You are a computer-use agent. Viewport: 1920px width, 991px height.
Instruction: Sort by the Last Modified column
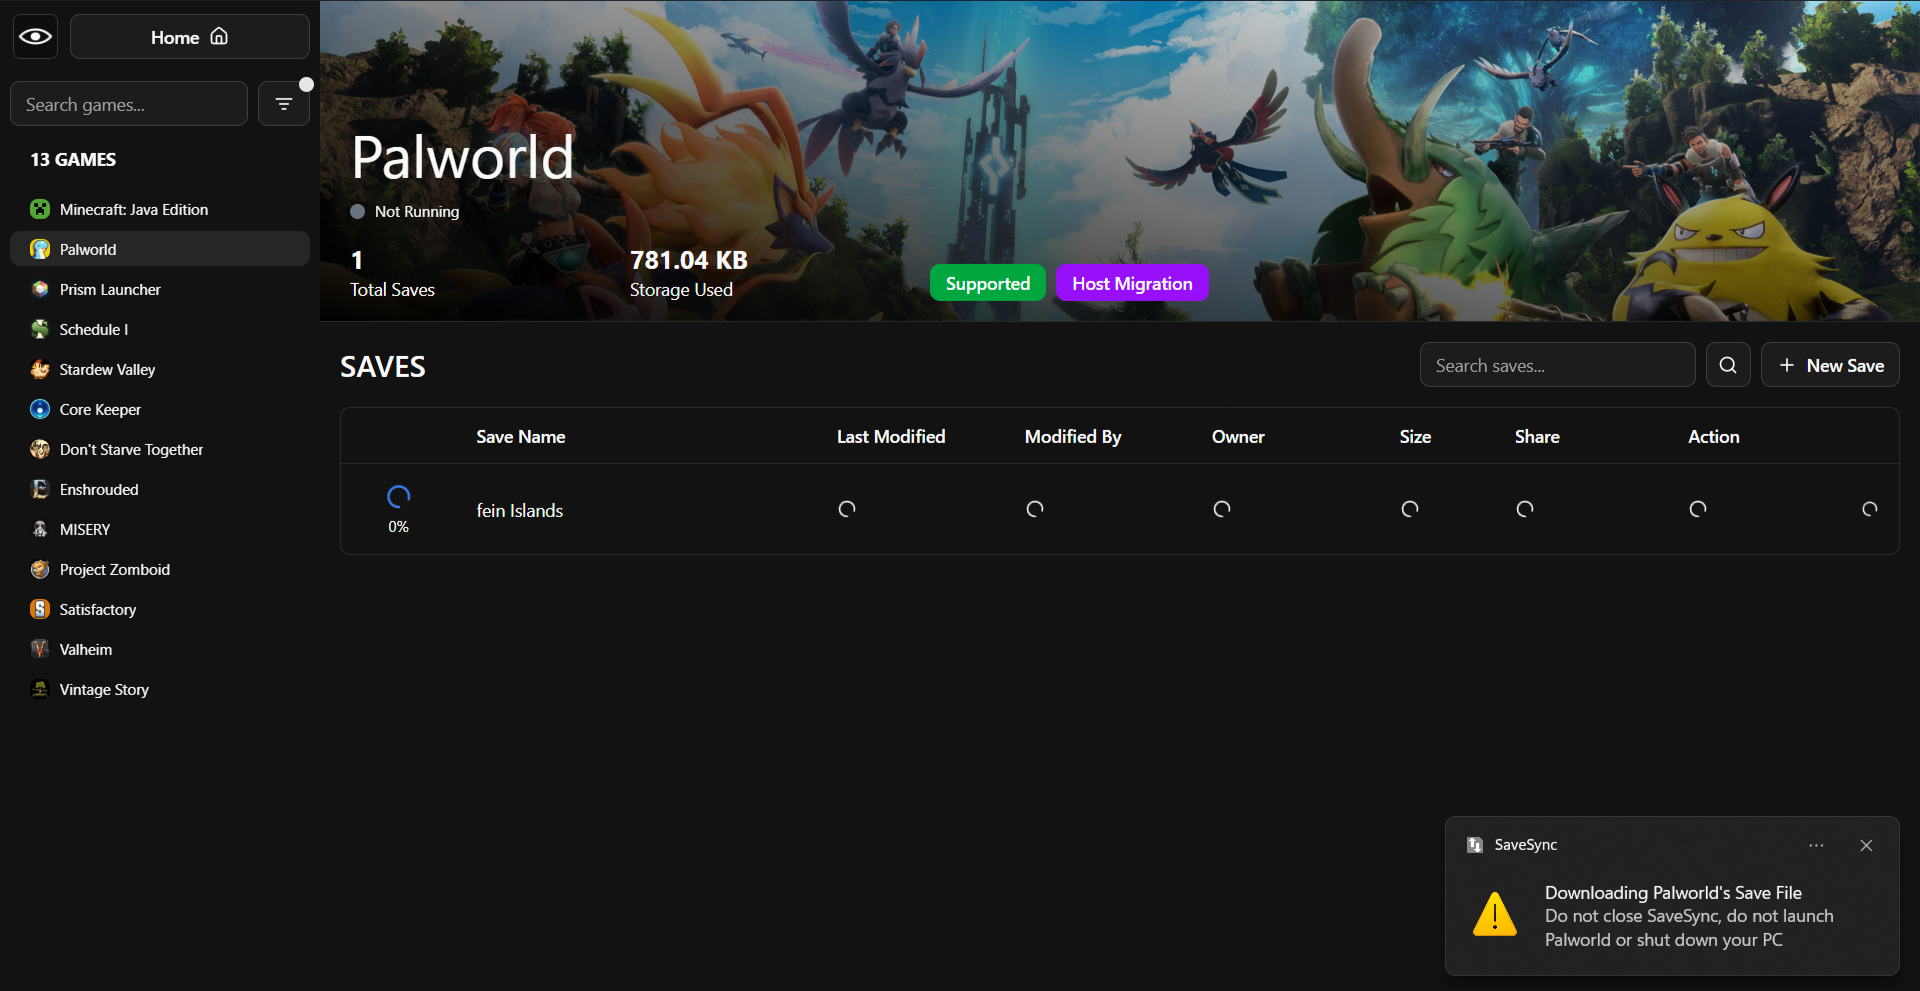(x=891, y=437)
